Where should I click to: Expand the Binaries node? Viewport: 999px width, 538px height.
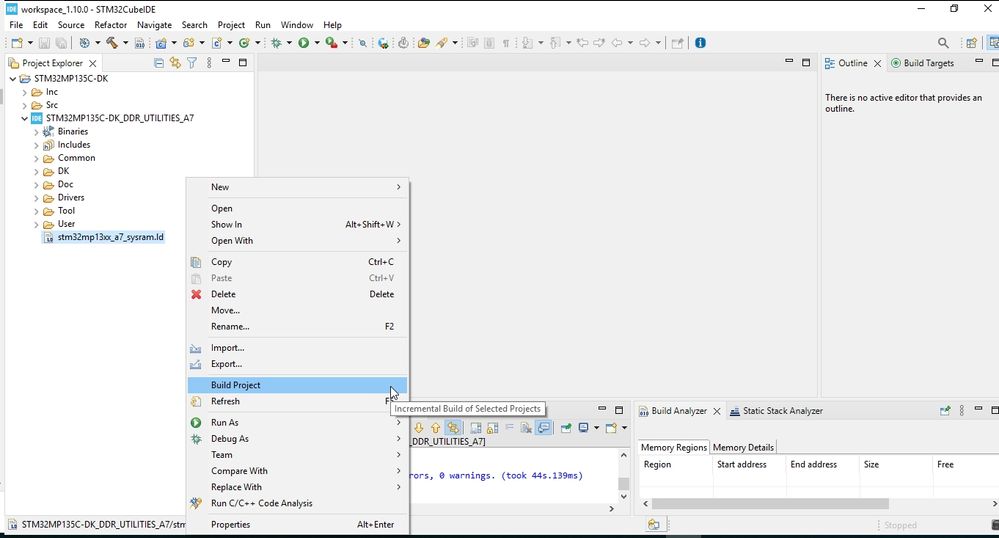(36, 131)
